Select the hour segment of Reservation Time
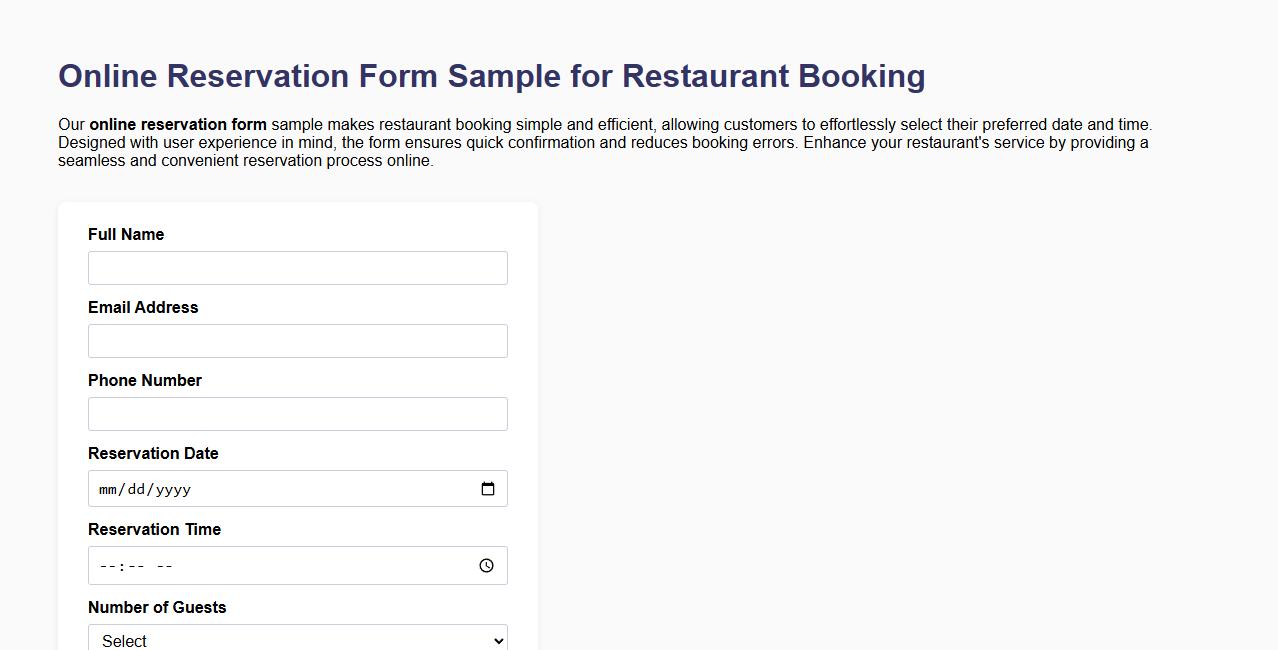1278x650 pixels. tap(106, 565)
